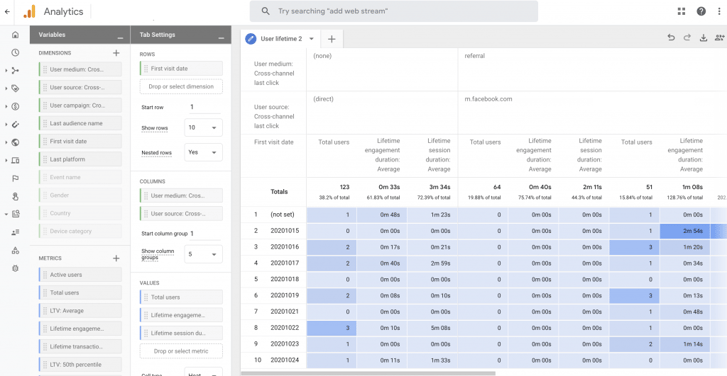This screenshot has height=376, width=727.
Task: Open the three-dot more options menu
Action: (x=719, y=12)
